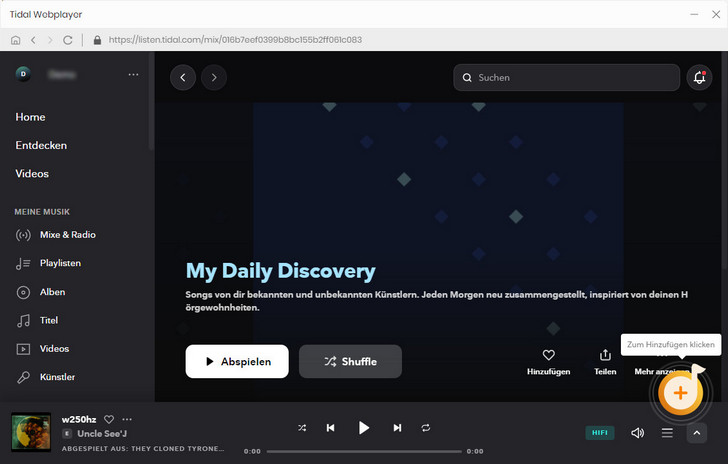Viewport: 728px width, 464px height.
Task: Click the sidebar scrollbar
Action: [x=151, y=101]
